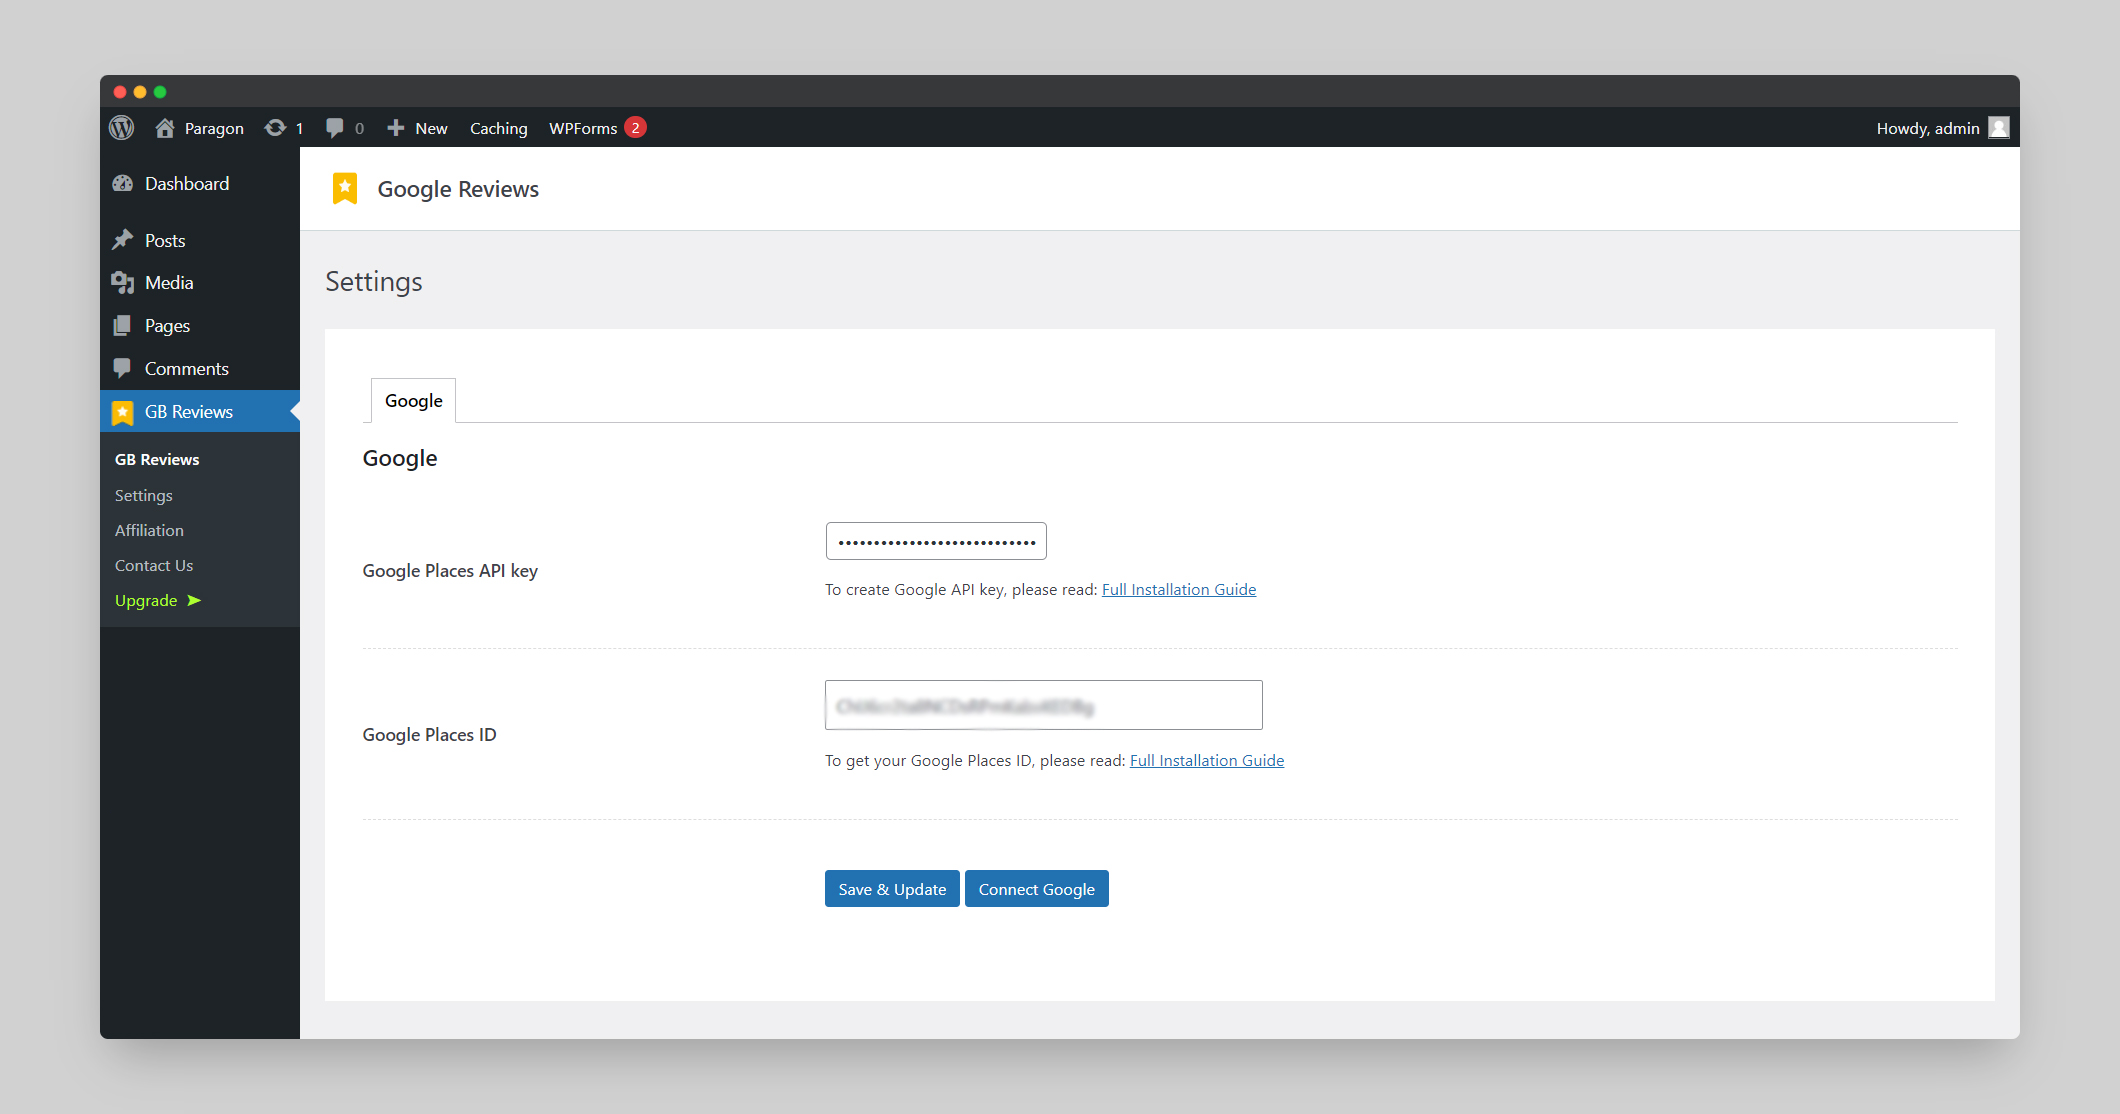Click the comments count 0
2120x1114 pixels.
pos(359,129)
